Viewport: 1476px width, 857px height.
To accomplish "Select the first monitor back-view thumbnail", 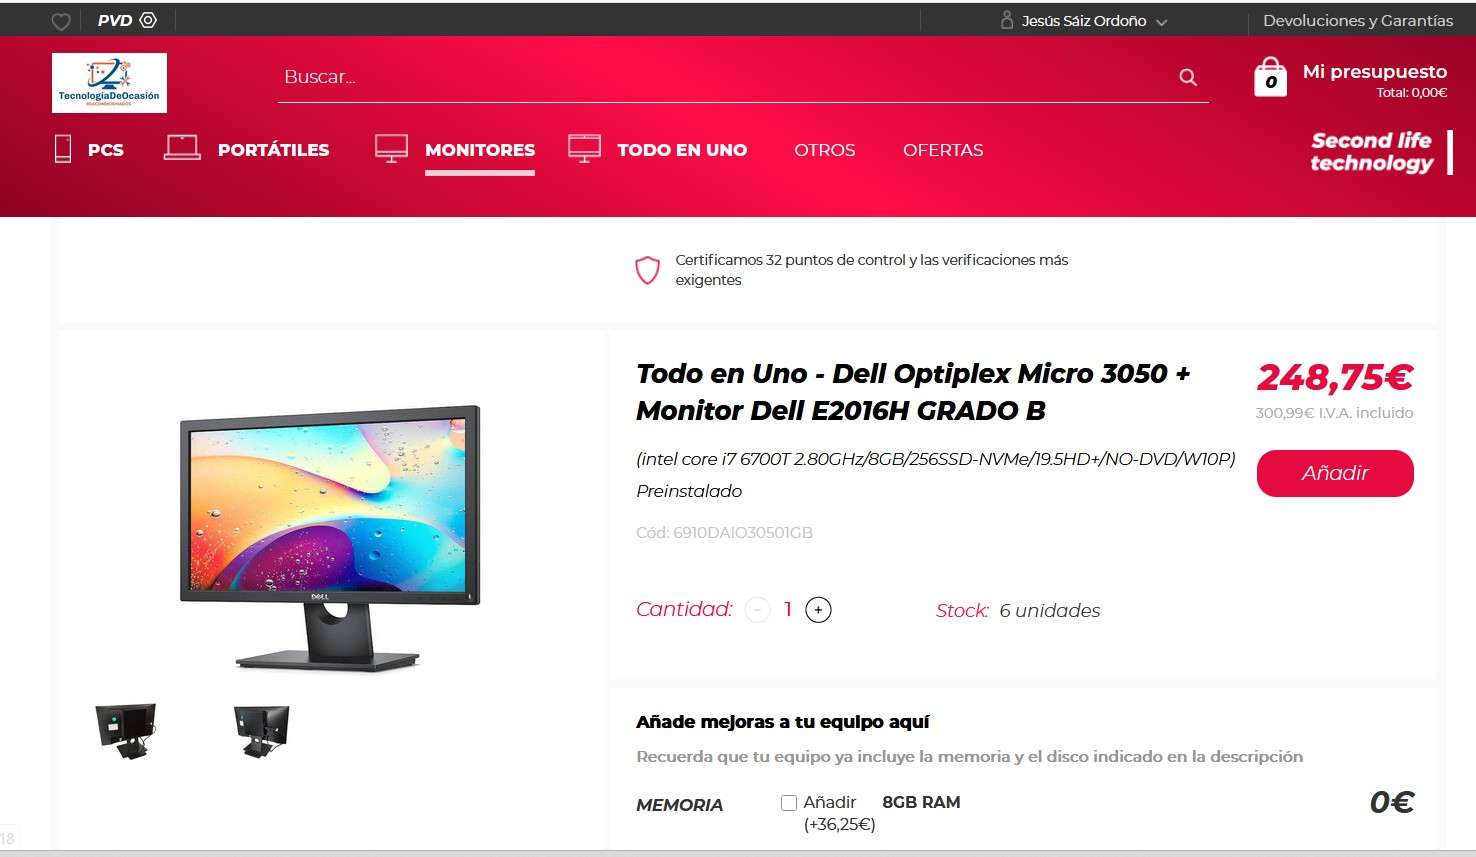I will point(125,729).
